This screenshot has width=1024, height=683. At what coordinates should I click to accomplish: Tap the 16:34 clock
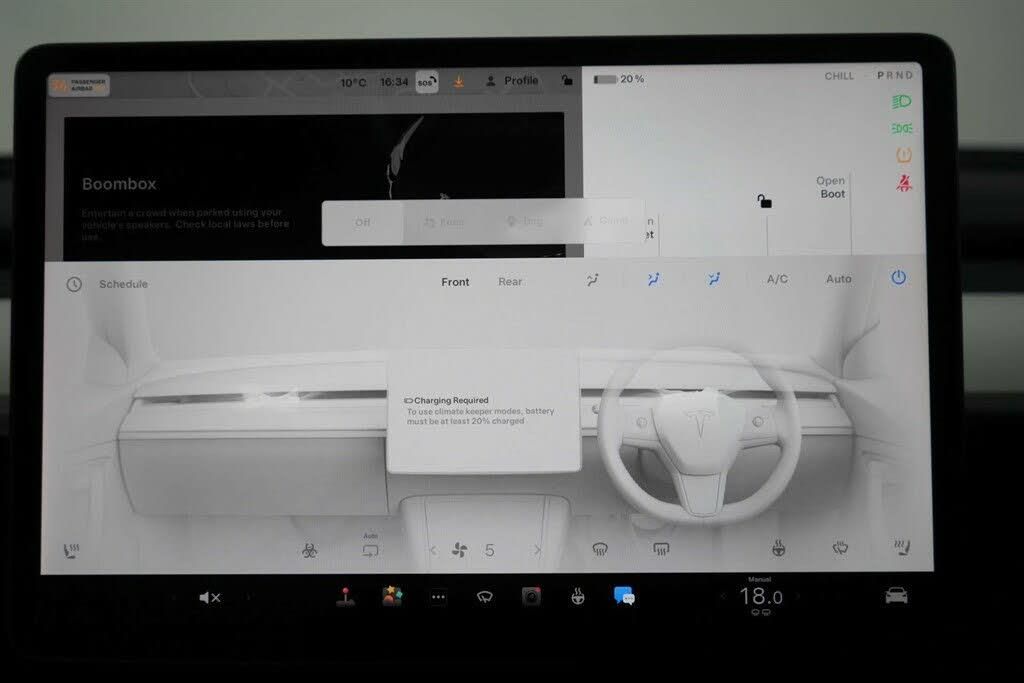(394, 82)
